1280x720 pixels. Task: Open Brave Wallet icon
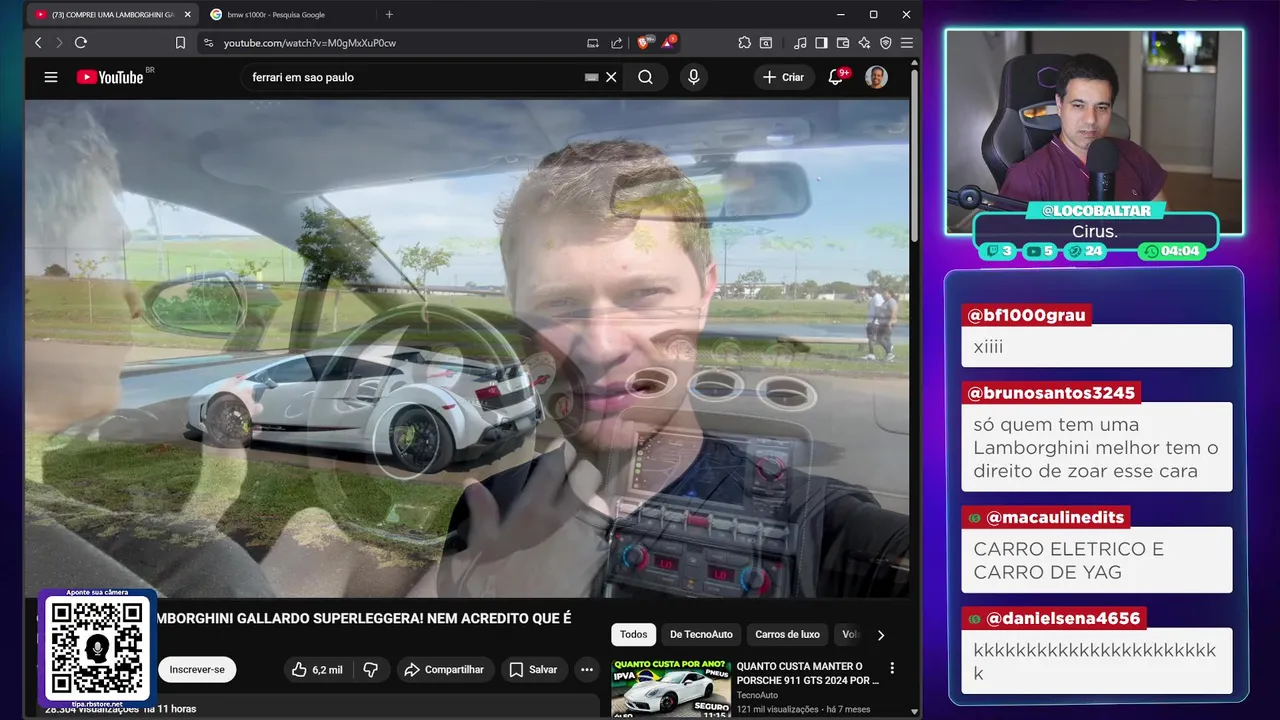click(843, 43)
